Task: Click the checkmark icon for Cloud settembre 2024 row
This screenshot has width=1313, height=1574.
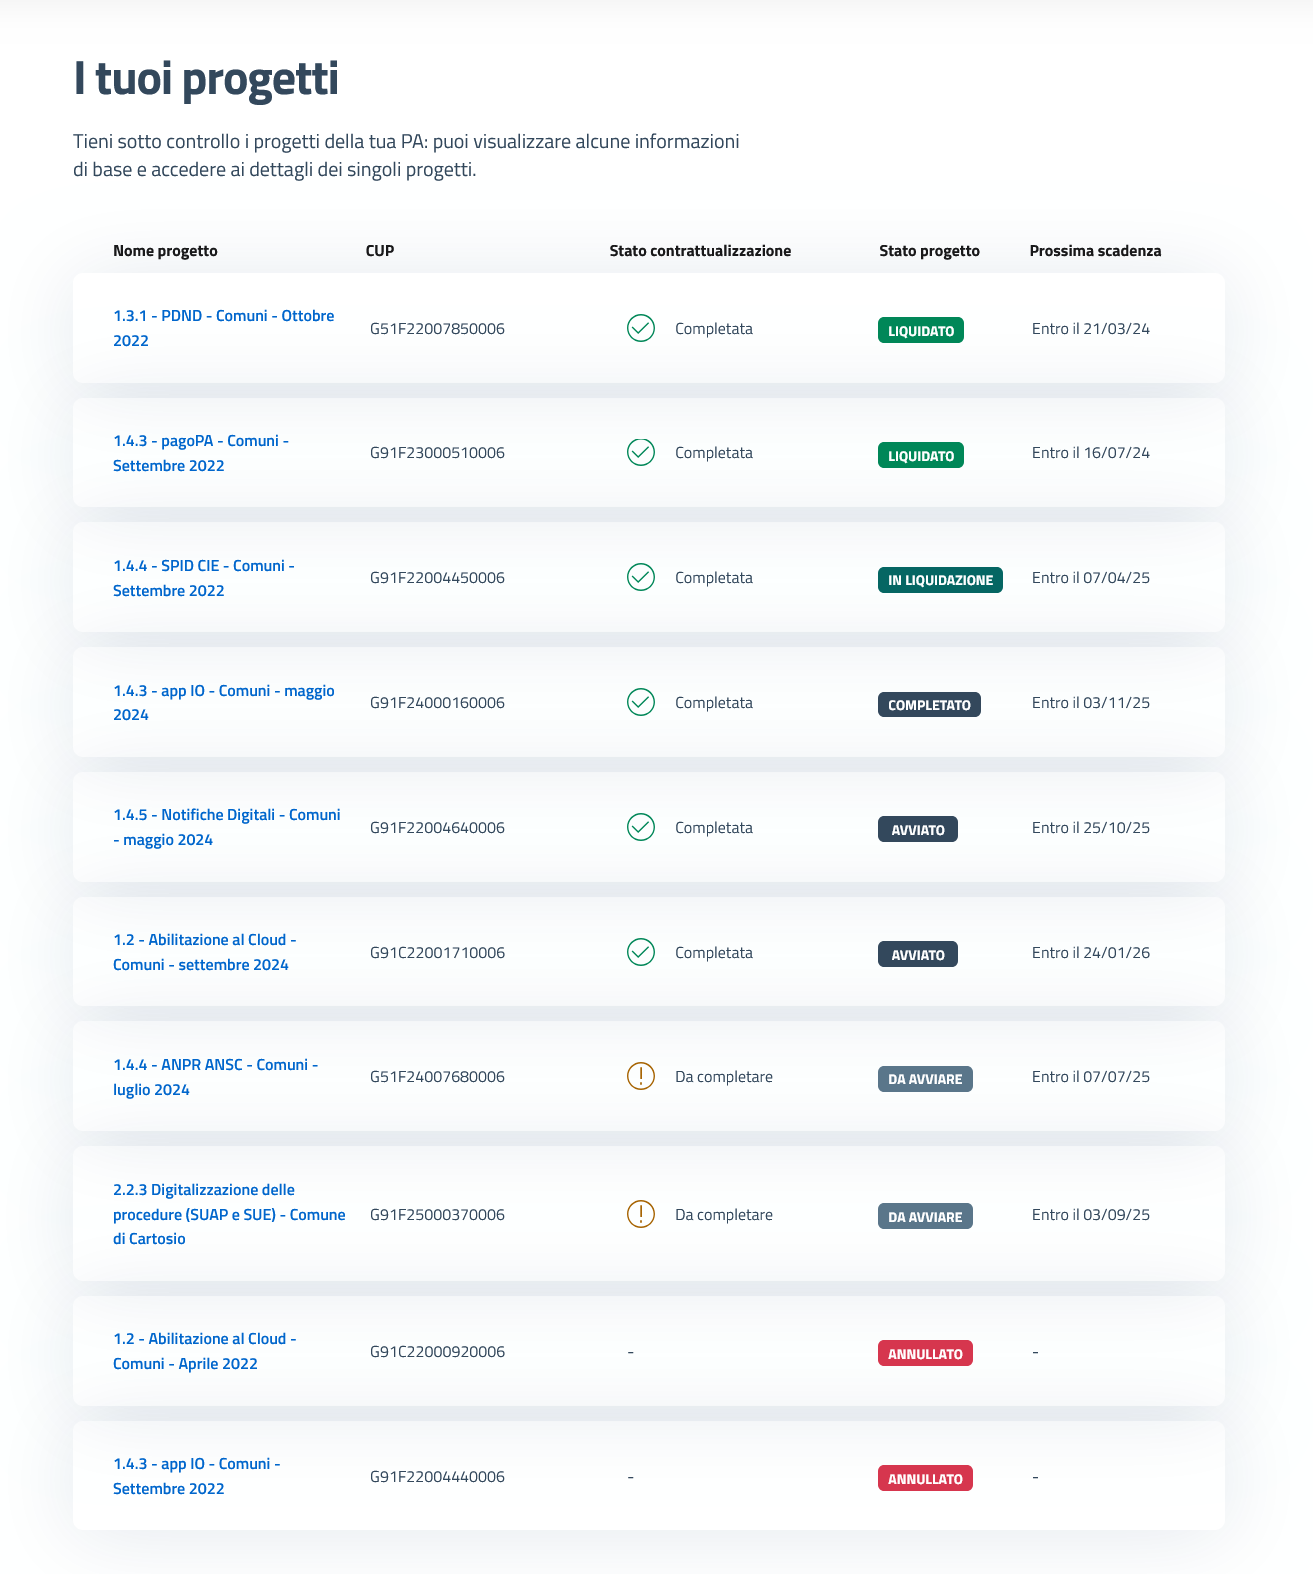Action: pyautogui.click(x=640, y=952)
